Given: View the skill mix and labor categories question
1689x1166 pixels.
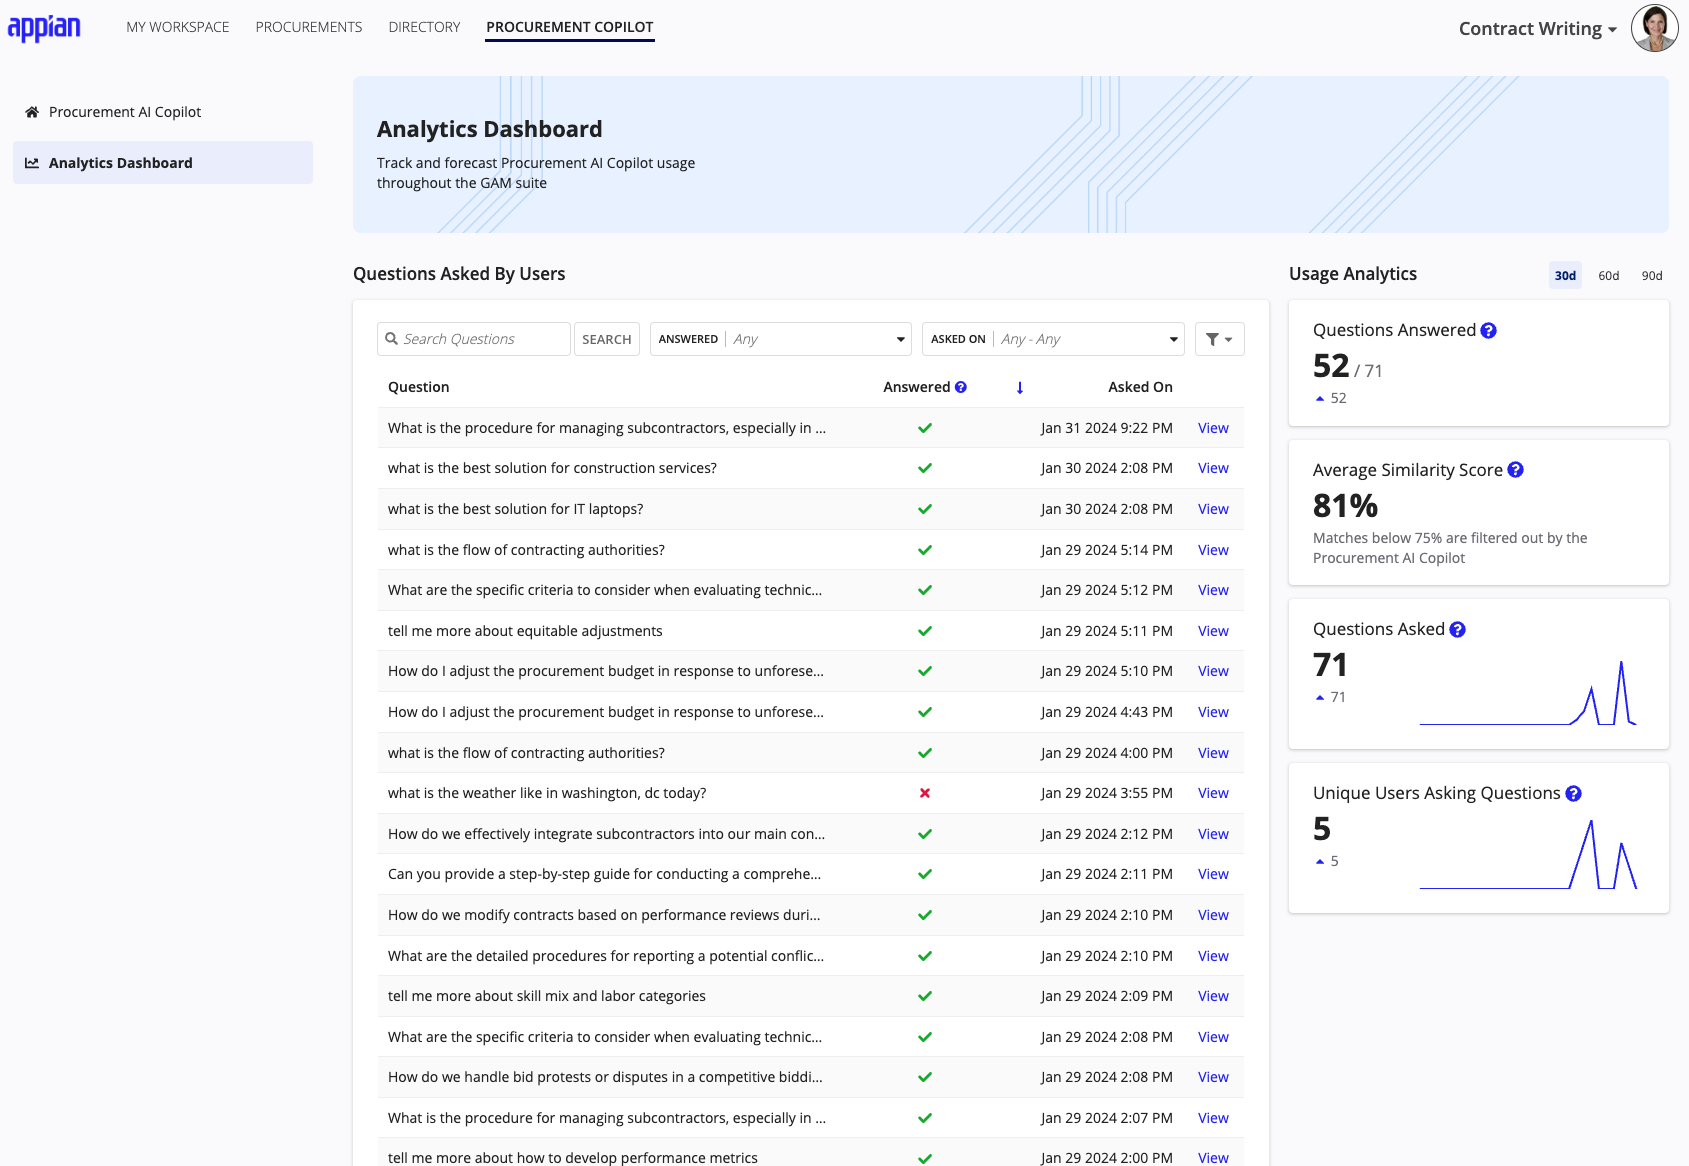Looking at the screenshot, I should 1213,996.
